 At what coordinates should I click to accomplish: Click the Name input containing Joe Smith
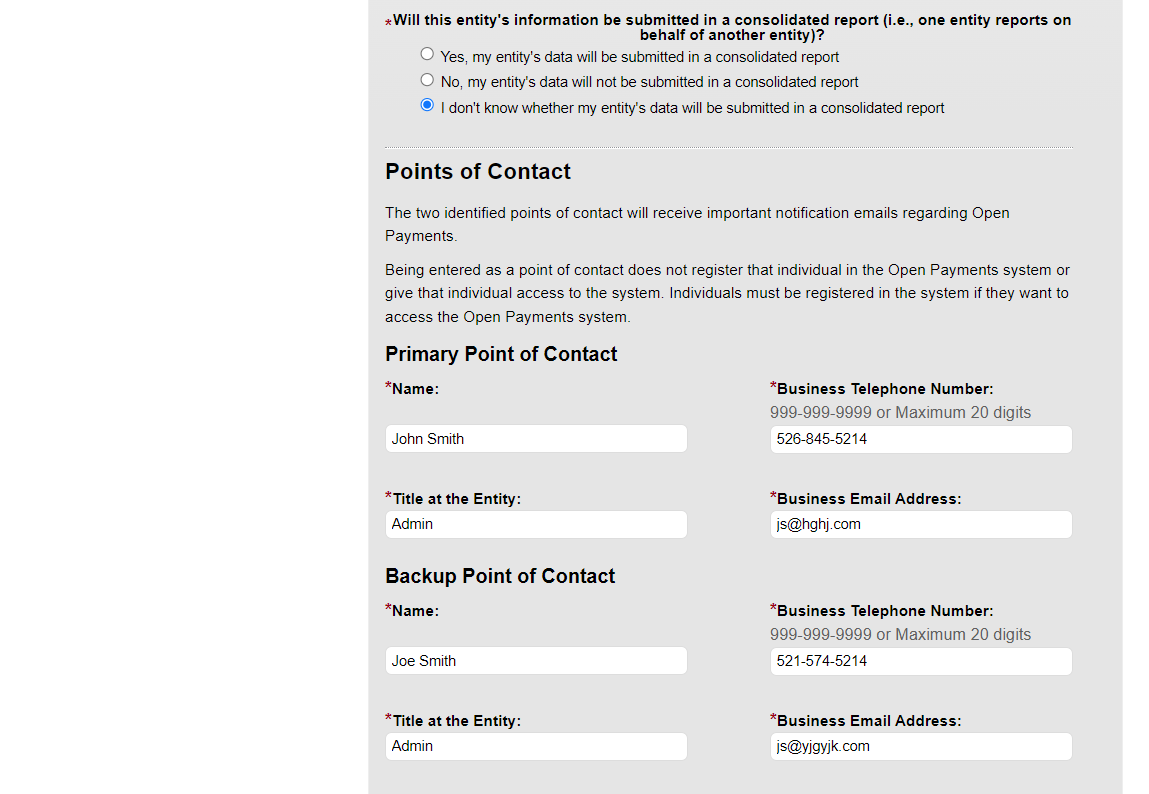536,661
